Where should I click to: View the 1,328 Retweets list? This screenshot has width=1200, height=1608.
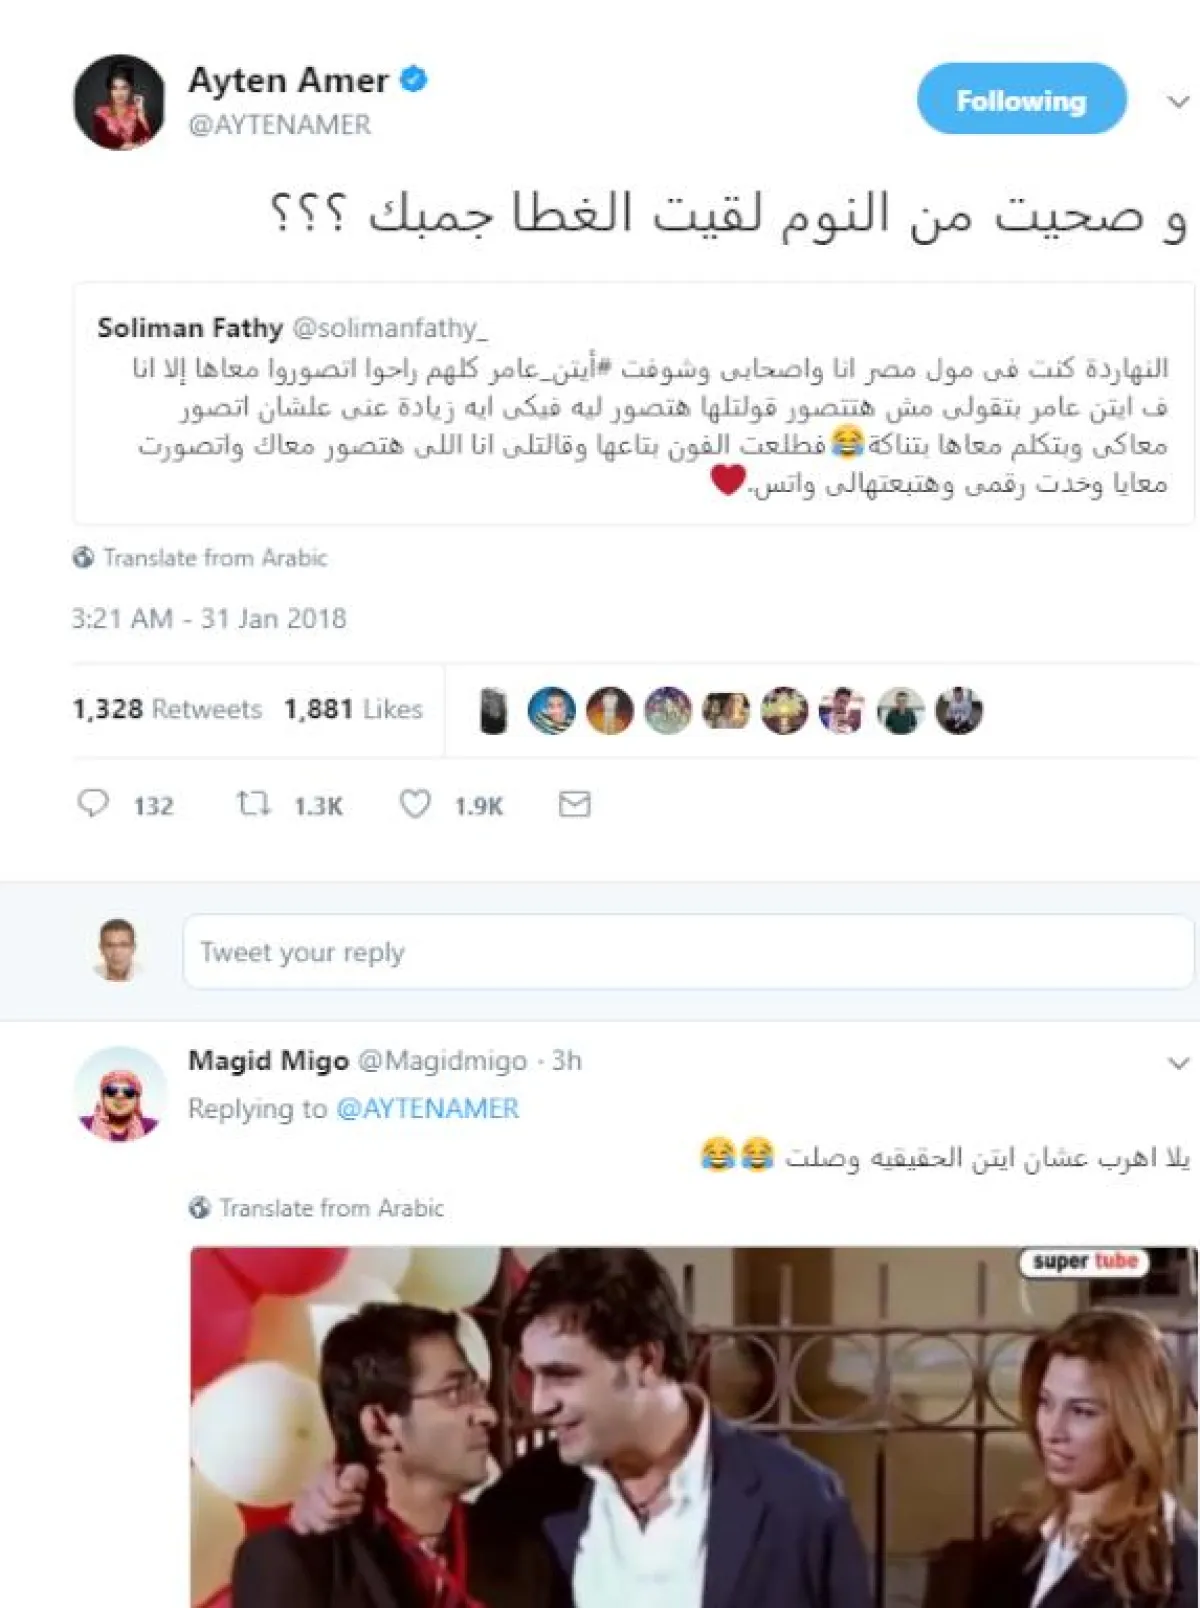[167, 709]
